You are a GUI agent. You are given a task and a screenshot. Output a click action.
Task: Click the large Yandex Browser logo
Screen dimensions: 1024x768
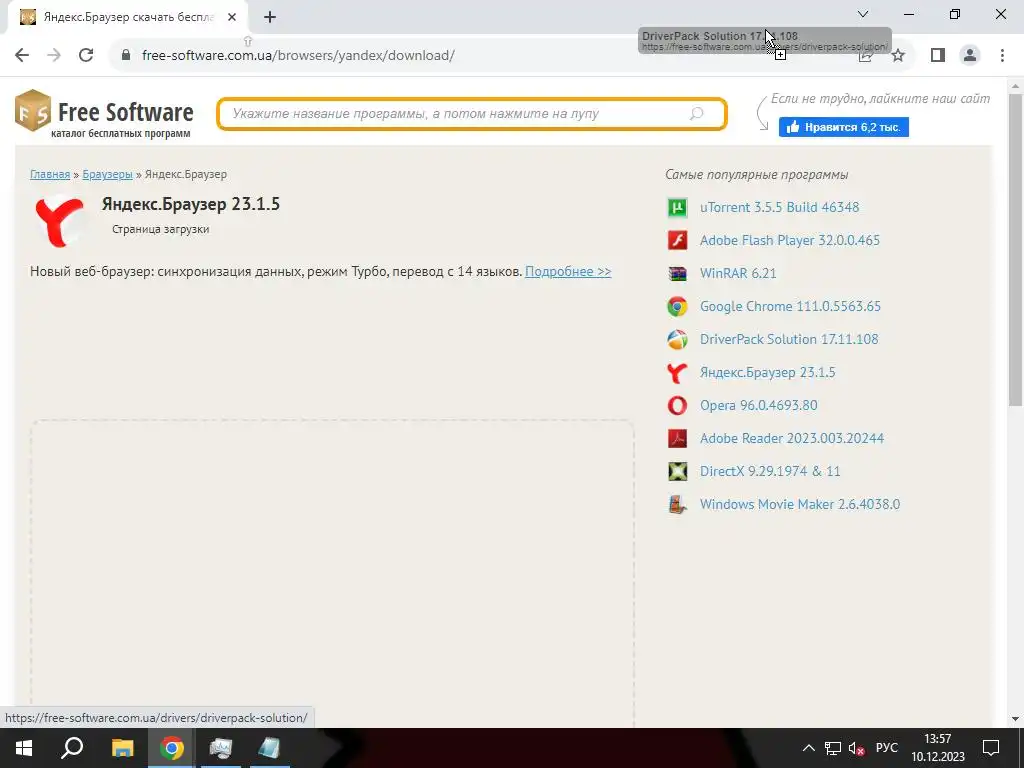60,222
